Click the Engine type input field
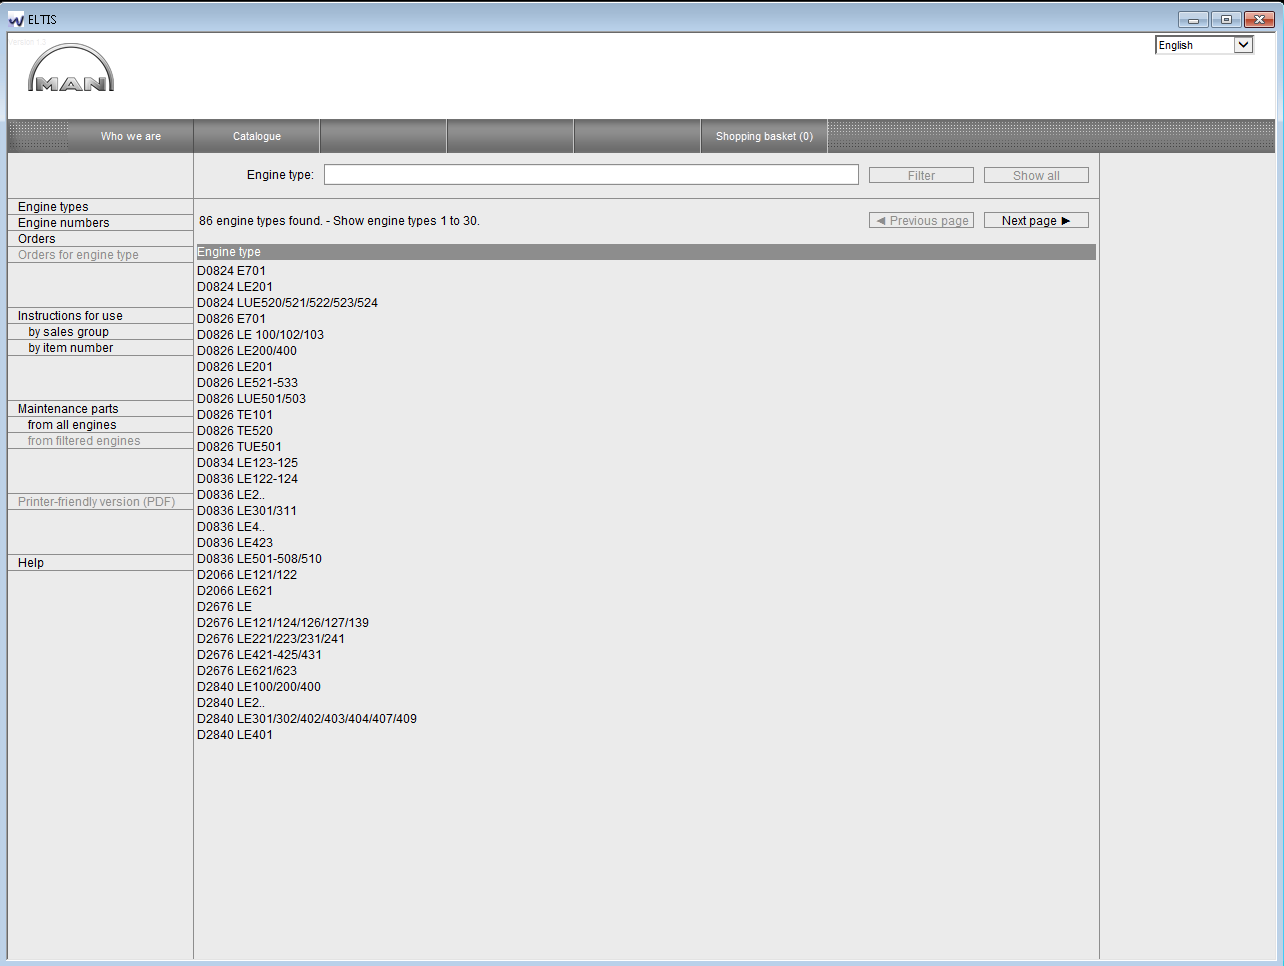The image size is (1284, 966). pos(591,175)
